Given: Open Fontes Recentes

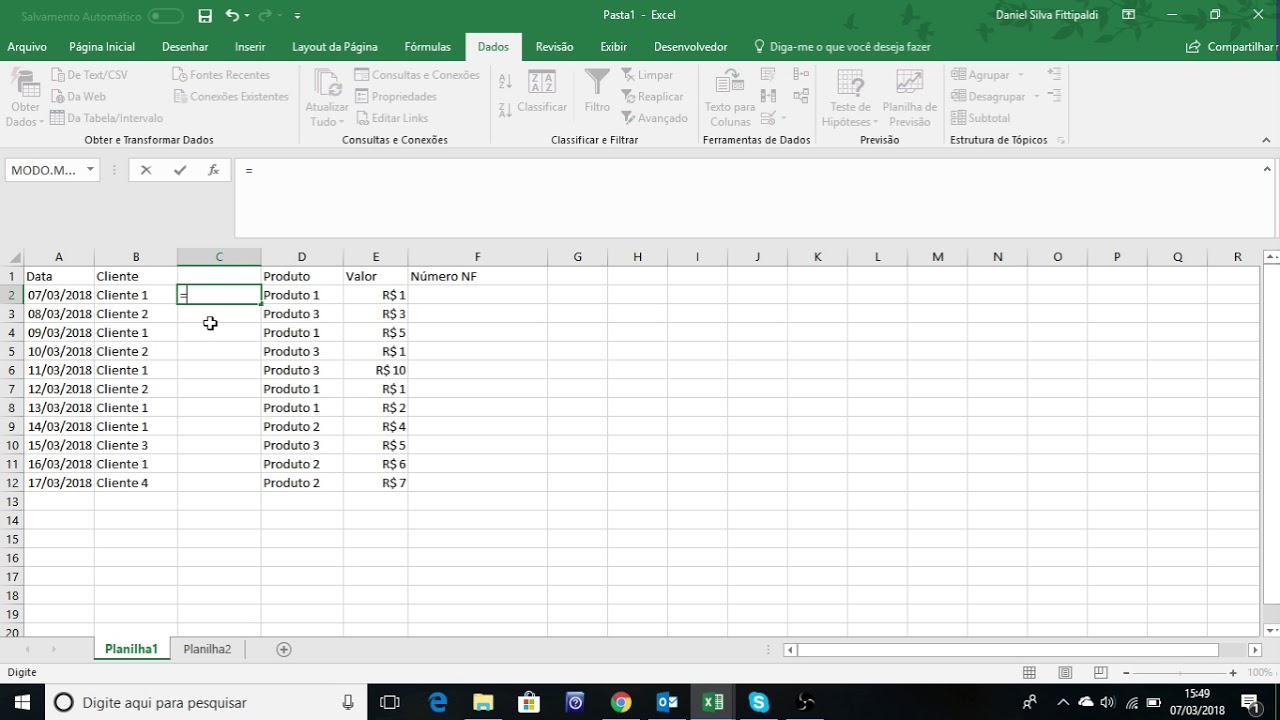Looking at the screenshot, I should click(x=221, y=75).
